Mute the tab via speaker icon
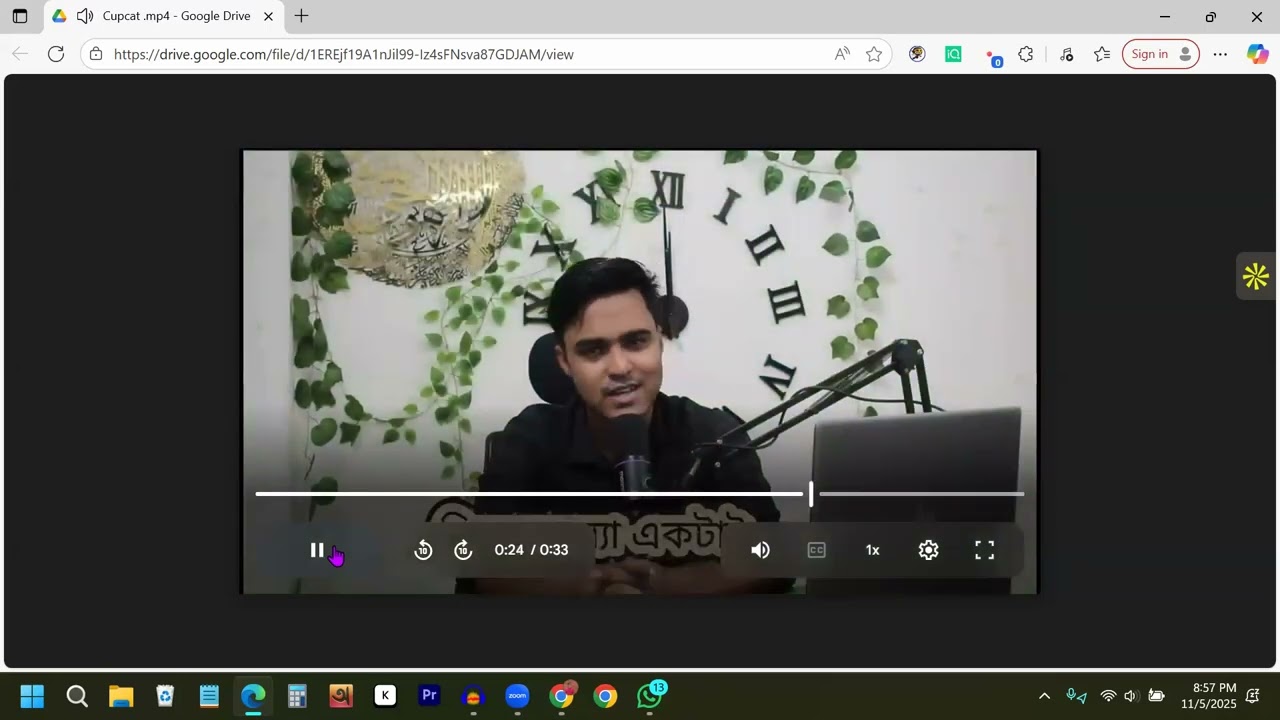Viewport: 1280px width, 720px height. click(85, 16)
